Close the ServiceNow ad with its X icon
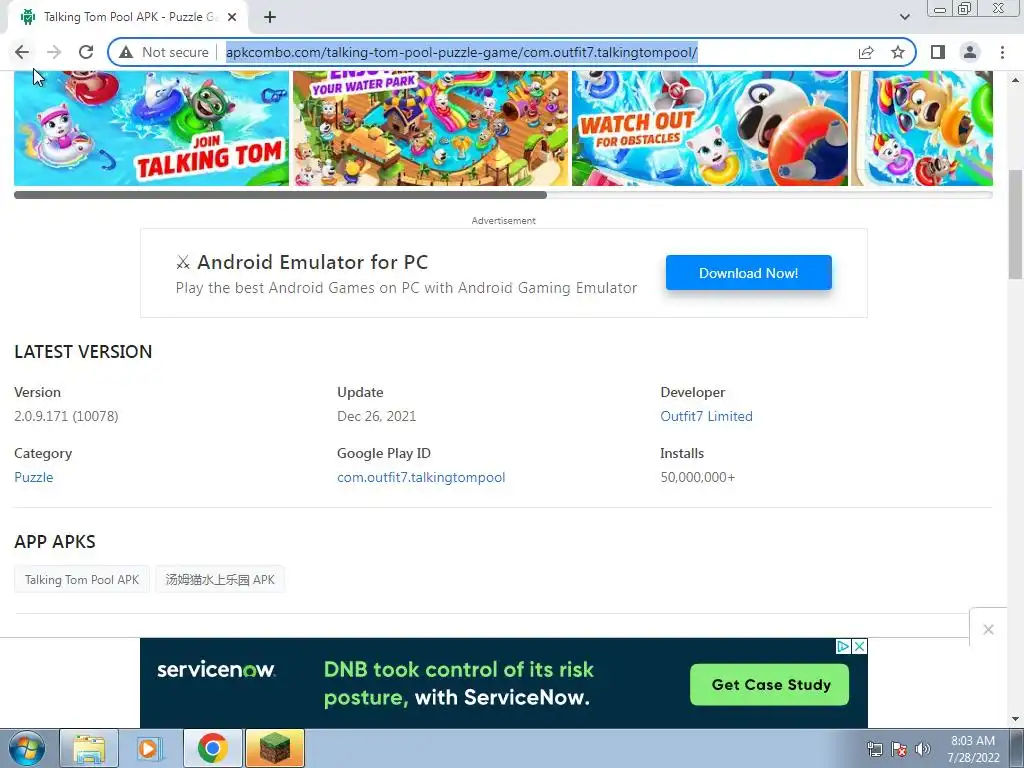The width and height of the screenshot is (1024, 768). 860,647
